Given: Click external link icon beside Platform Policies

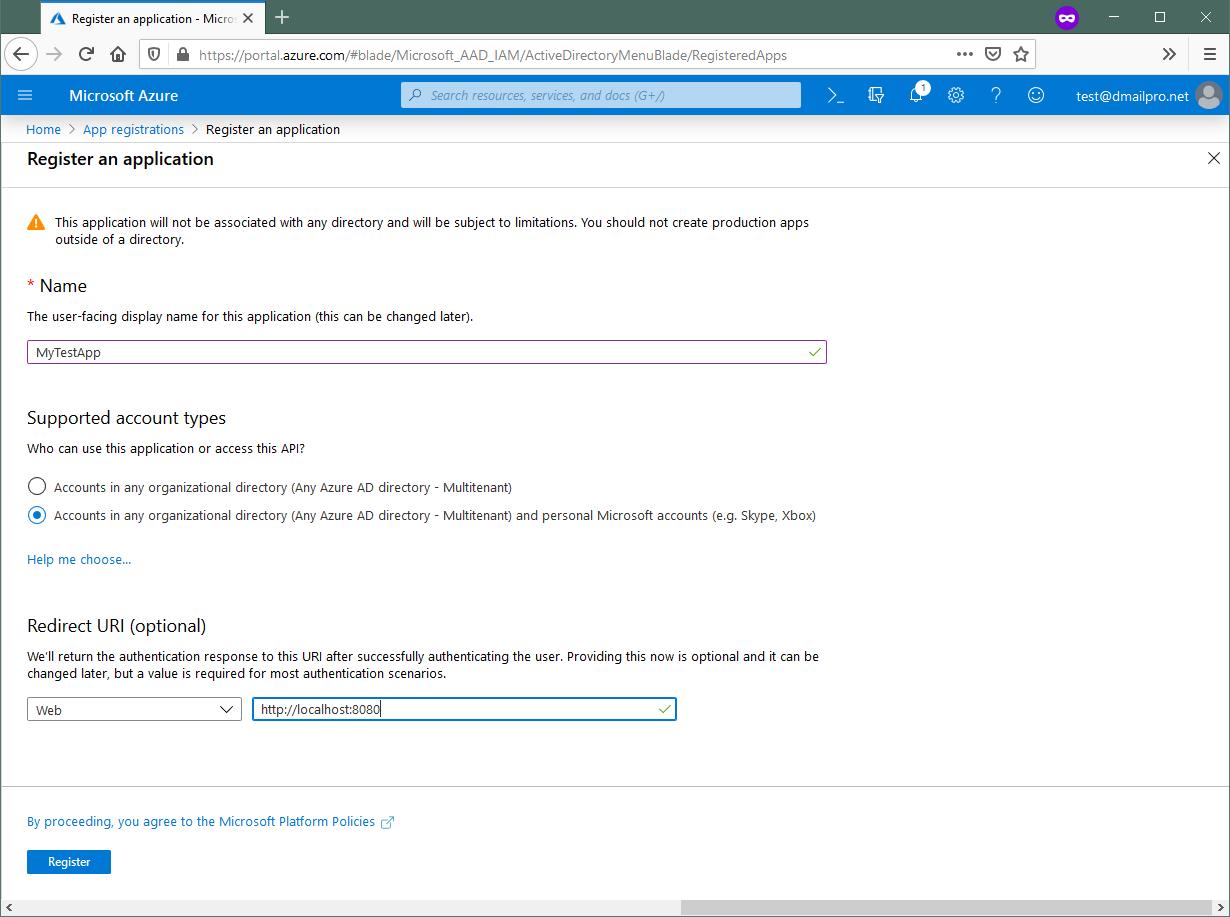Looking at the screenshot, I should tap(388, 822).
